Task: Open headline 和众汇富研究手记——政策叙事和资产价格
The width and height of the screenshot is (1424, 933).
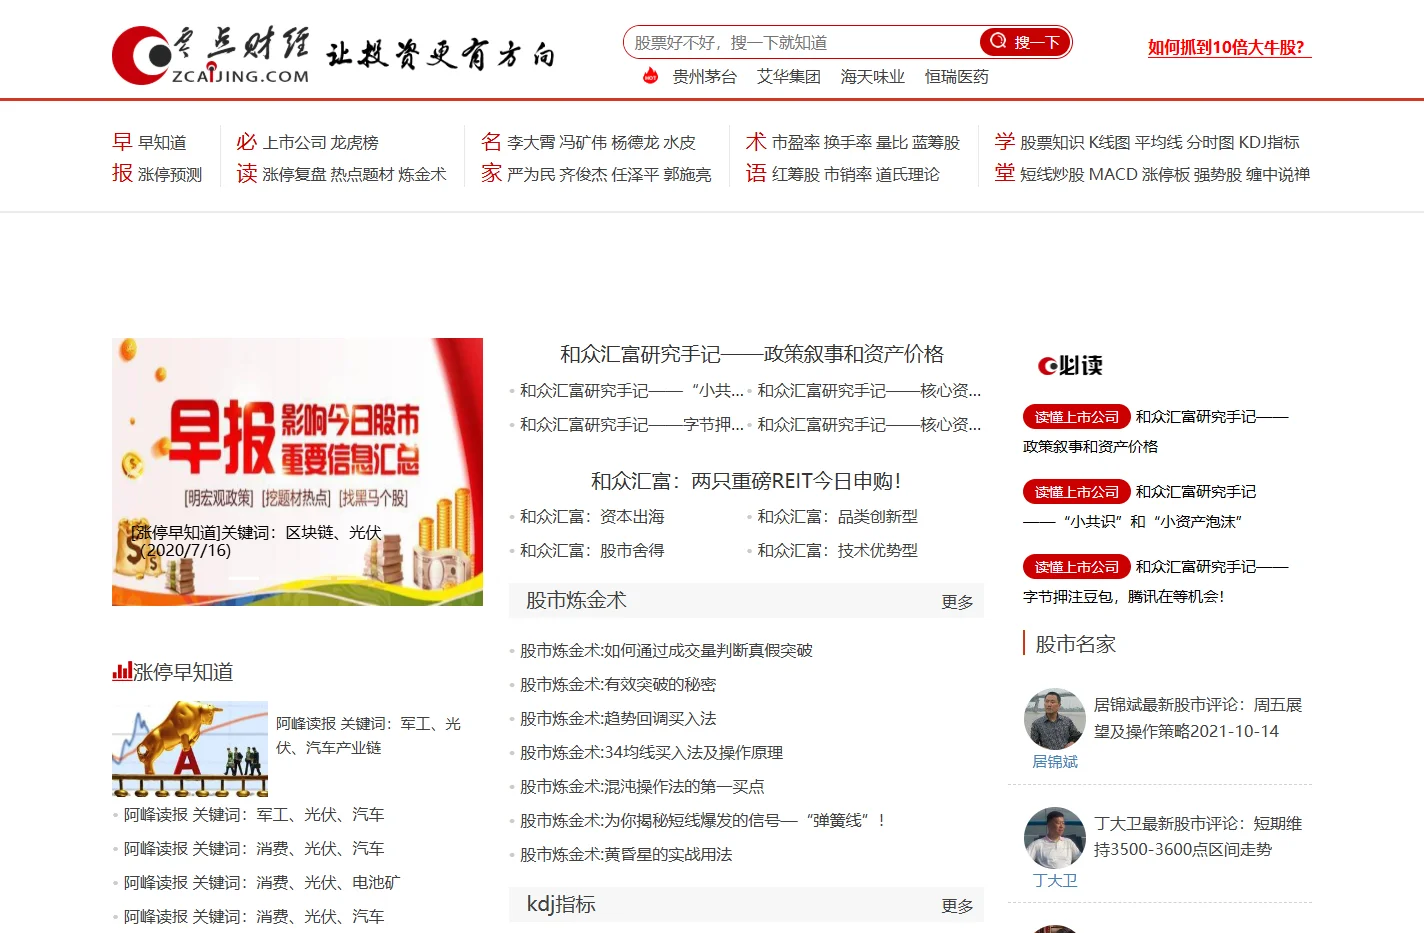Action: [752, 354]
